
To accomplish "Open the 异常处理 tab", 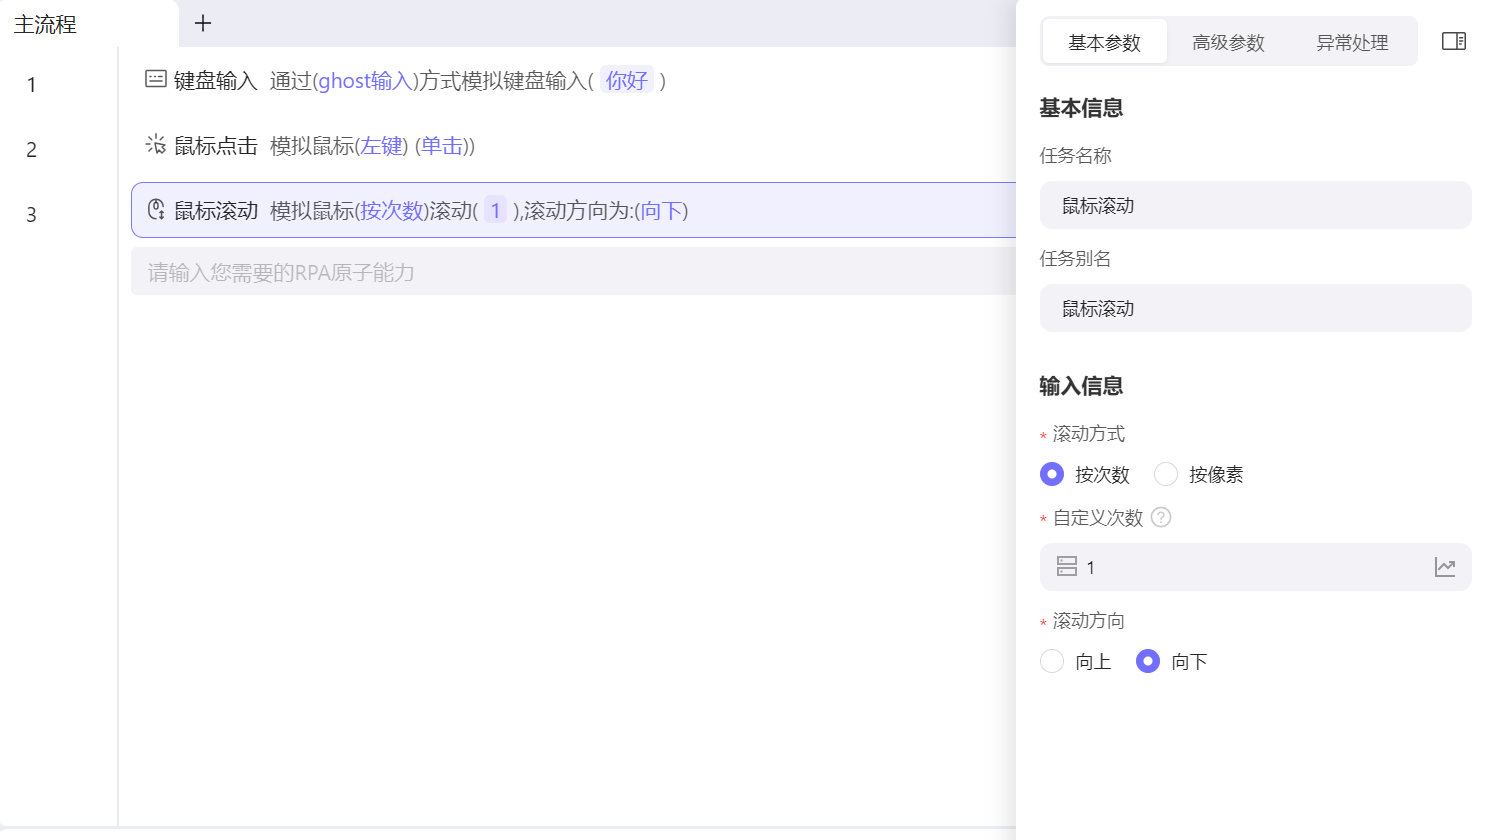I will 1352,42.
